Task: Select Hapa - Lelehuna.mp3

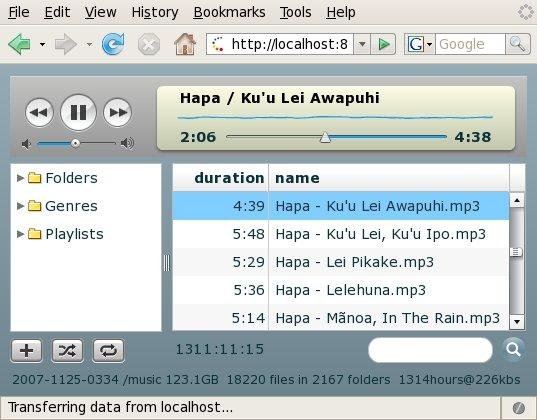Action: pyautogui.click(x=341, y=290)
